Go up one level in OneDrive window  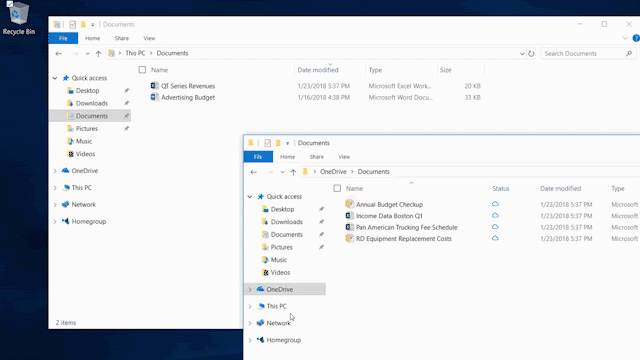click(293, 172)
